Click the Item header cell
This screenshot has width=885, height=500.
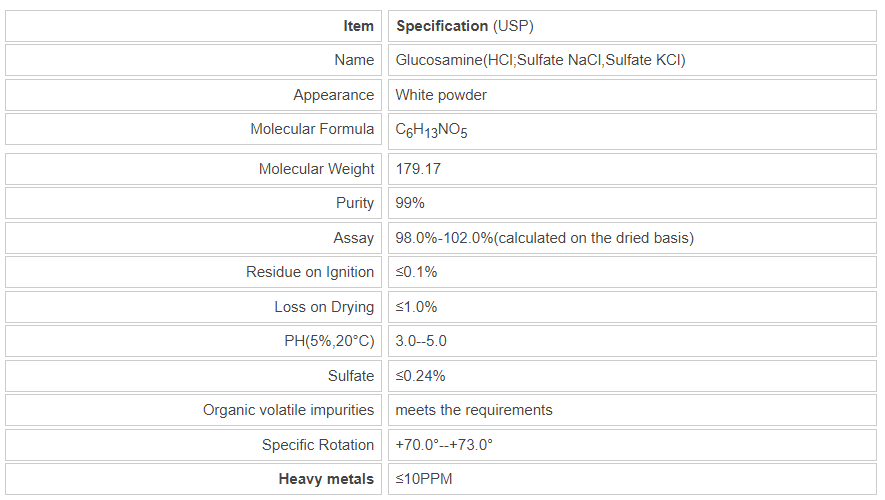[x=358, y=26]
